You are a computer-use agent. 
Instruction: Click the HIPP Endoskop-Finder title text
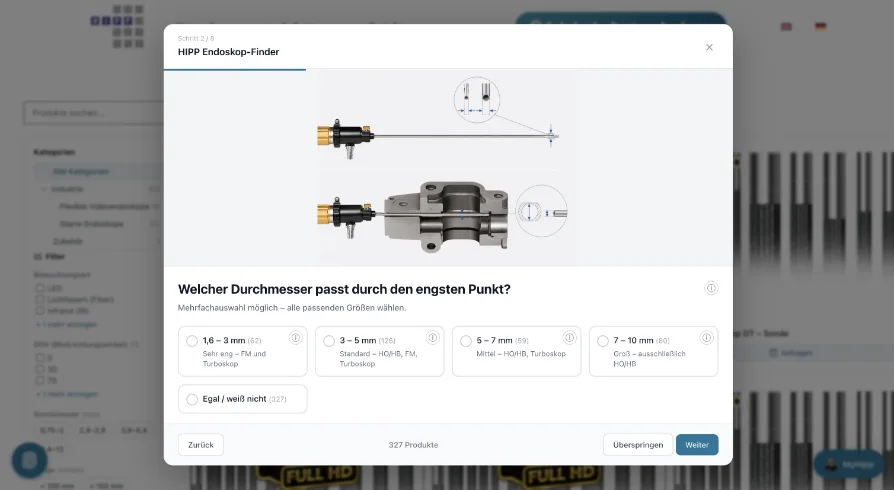coord(229,52)
